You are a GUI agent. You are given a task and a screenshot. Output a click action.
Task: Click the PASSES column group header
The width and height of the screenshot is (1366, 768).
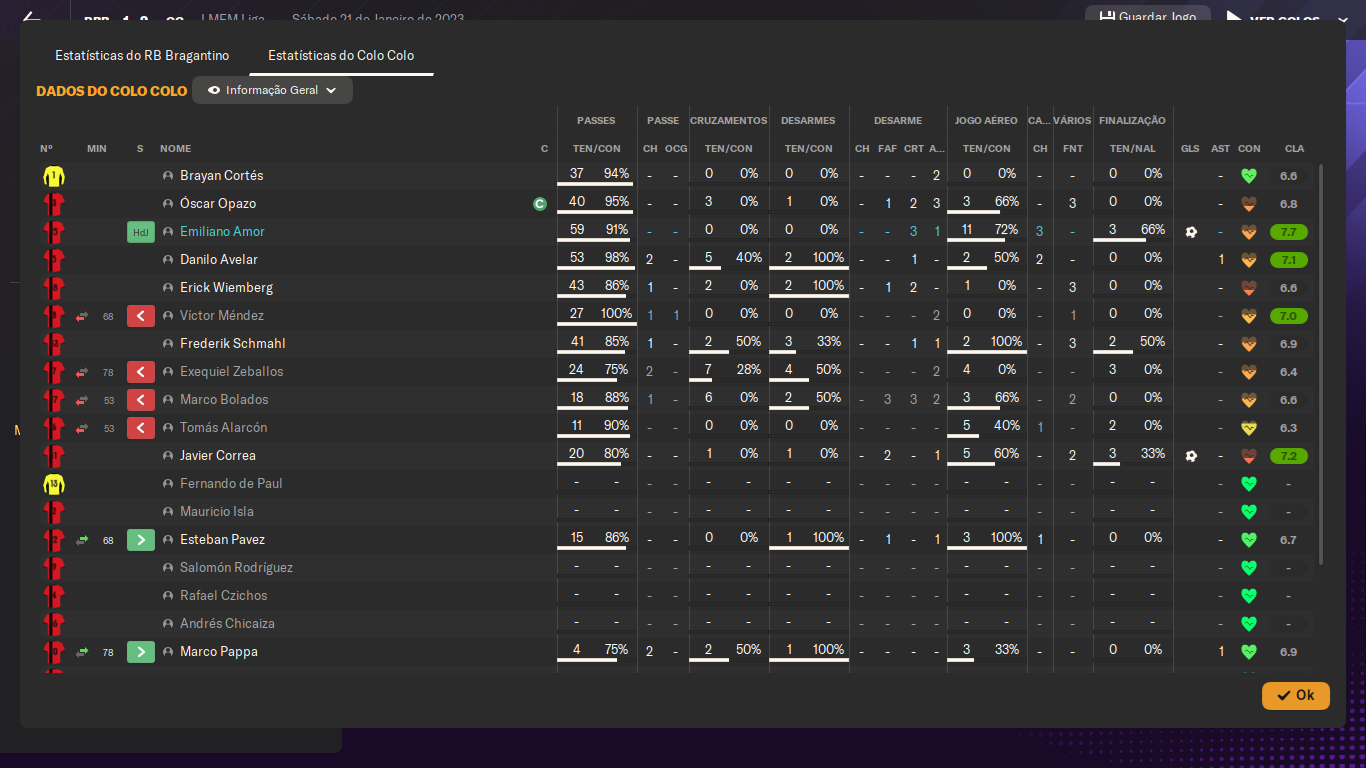tap(596, 121)
